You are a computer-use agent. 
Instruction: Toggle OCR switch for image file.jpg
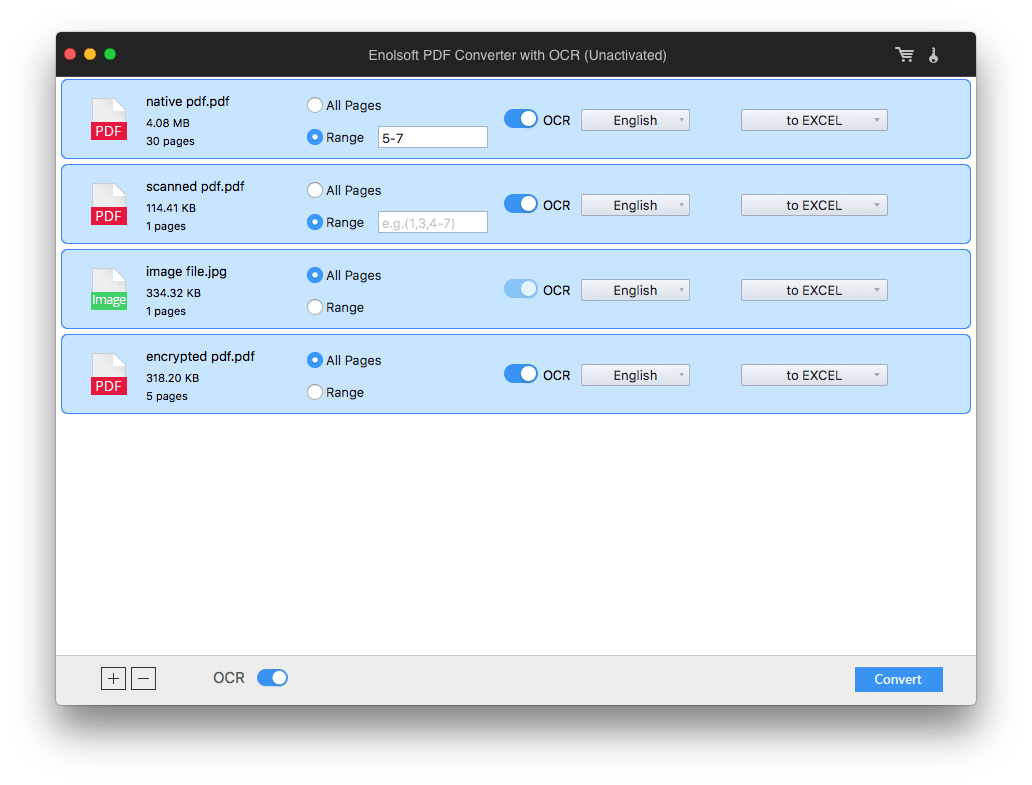point(521,289)
